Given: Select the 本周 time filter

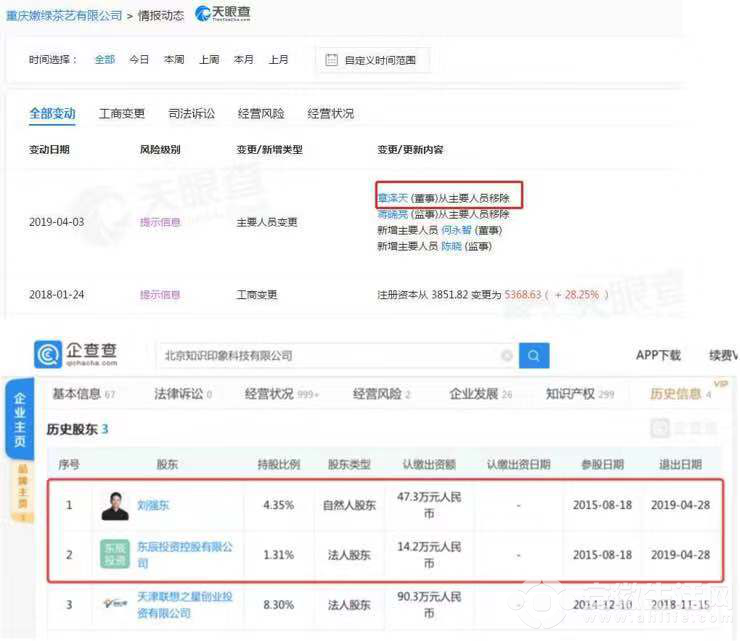Looking at the screenshot, I should 174,59.
